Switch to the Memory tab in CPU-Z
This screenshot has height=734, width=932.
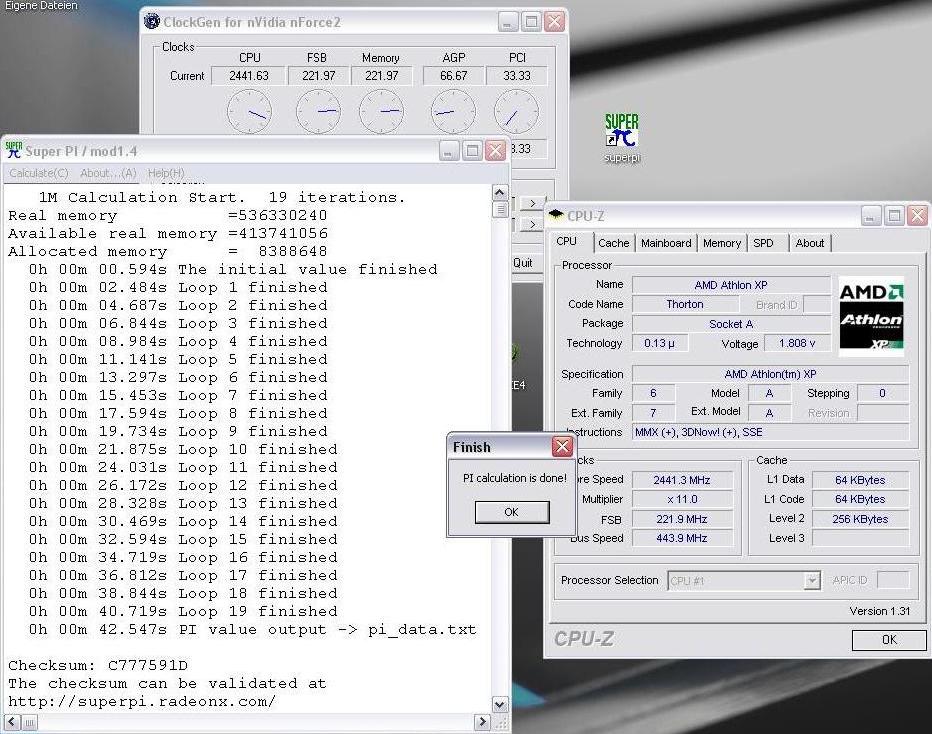[x=722, y=243]
